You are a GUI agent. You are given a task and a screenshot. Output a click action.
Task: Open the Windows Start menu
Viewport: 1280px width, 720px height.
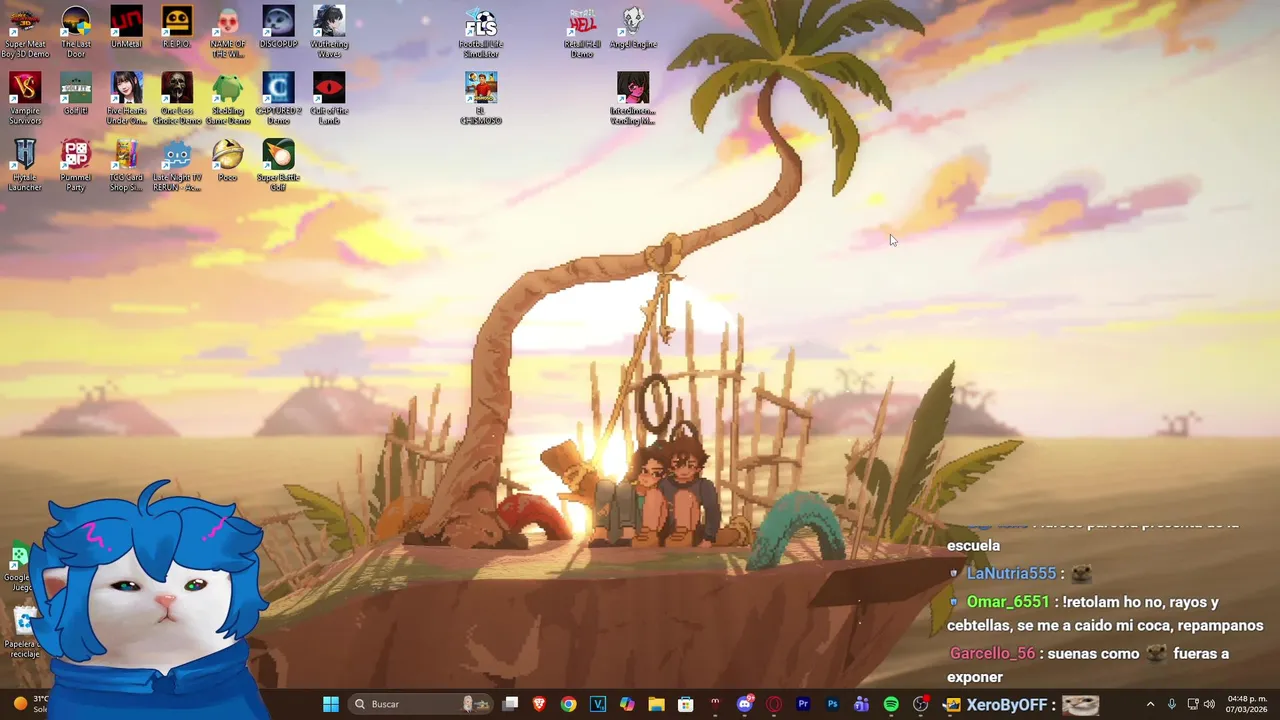point(331,704)
